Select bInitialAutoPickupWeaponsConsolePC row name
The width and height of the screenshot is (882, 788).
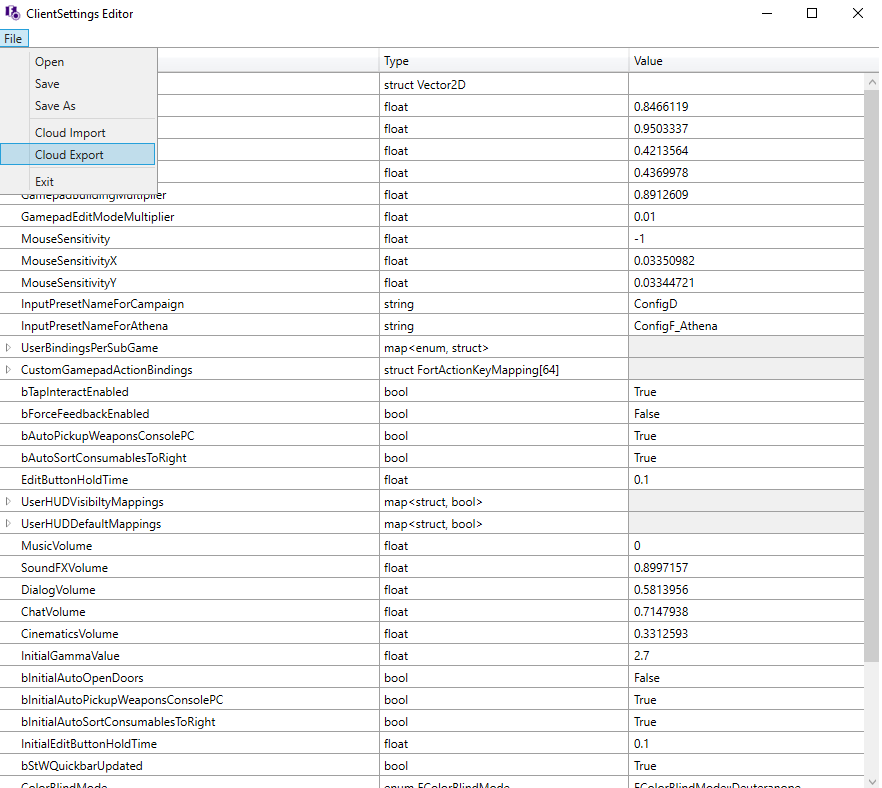122,699
